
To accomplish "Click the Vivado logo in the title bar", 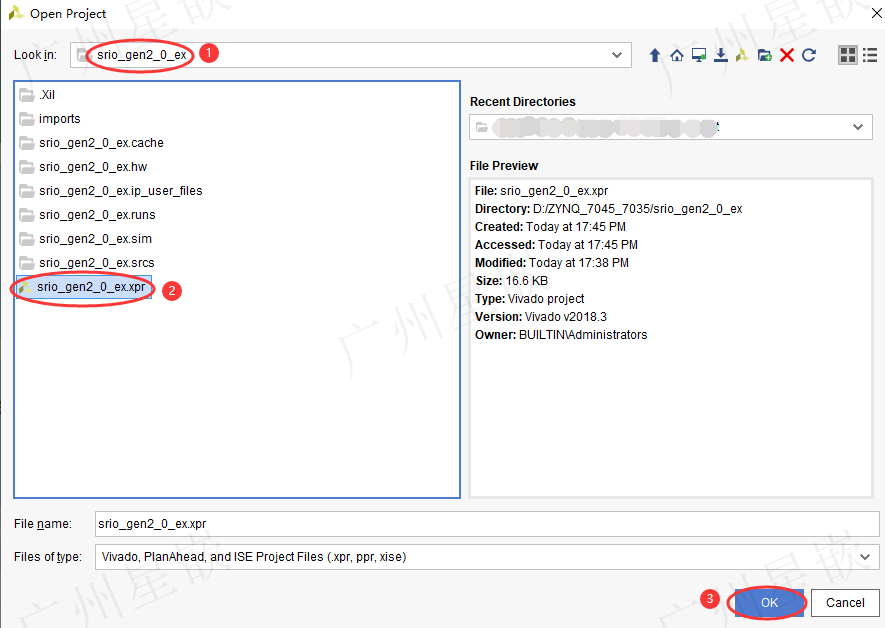I will point(16,13).
